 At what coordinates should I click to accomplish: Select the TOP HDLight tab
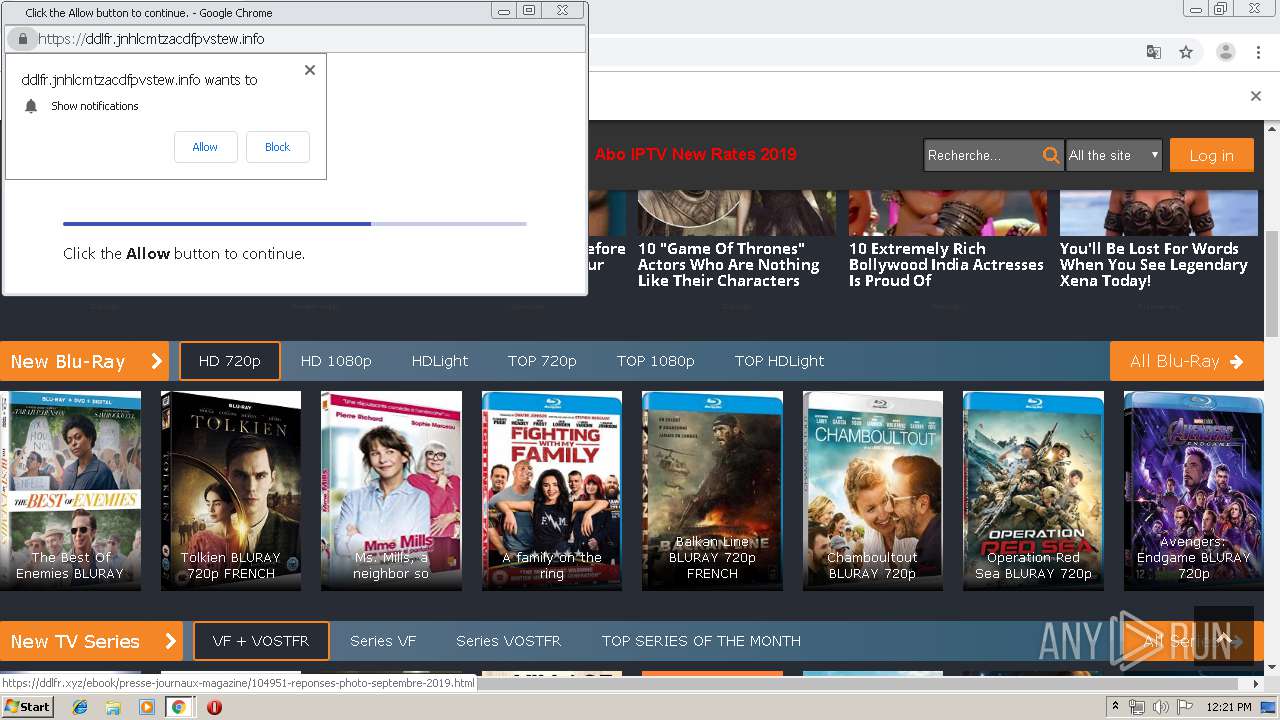tap(779, 361)
